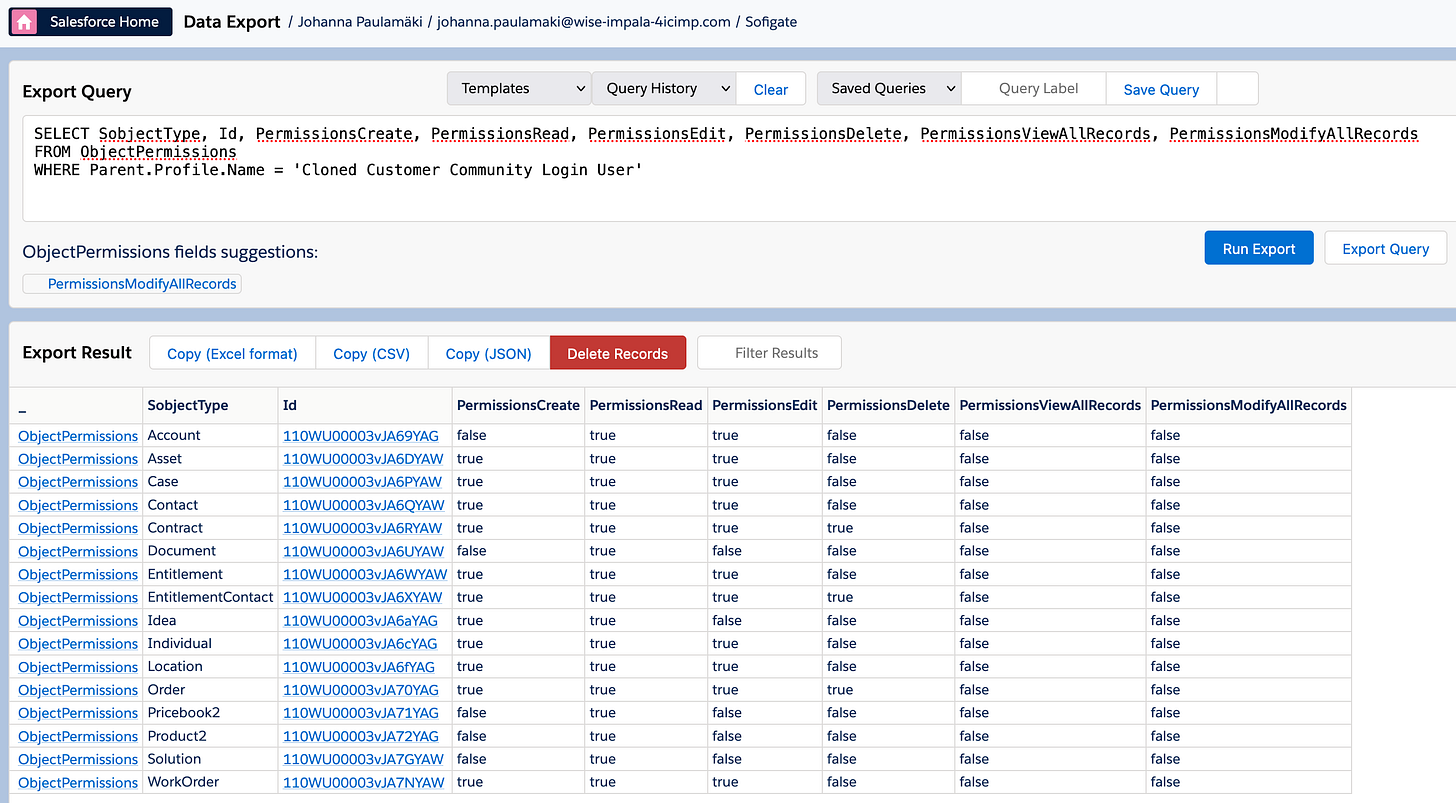Open record Id 110WU00003vJA71YAG
Viewport: 1456px width, 803px height.
point(361,713)
